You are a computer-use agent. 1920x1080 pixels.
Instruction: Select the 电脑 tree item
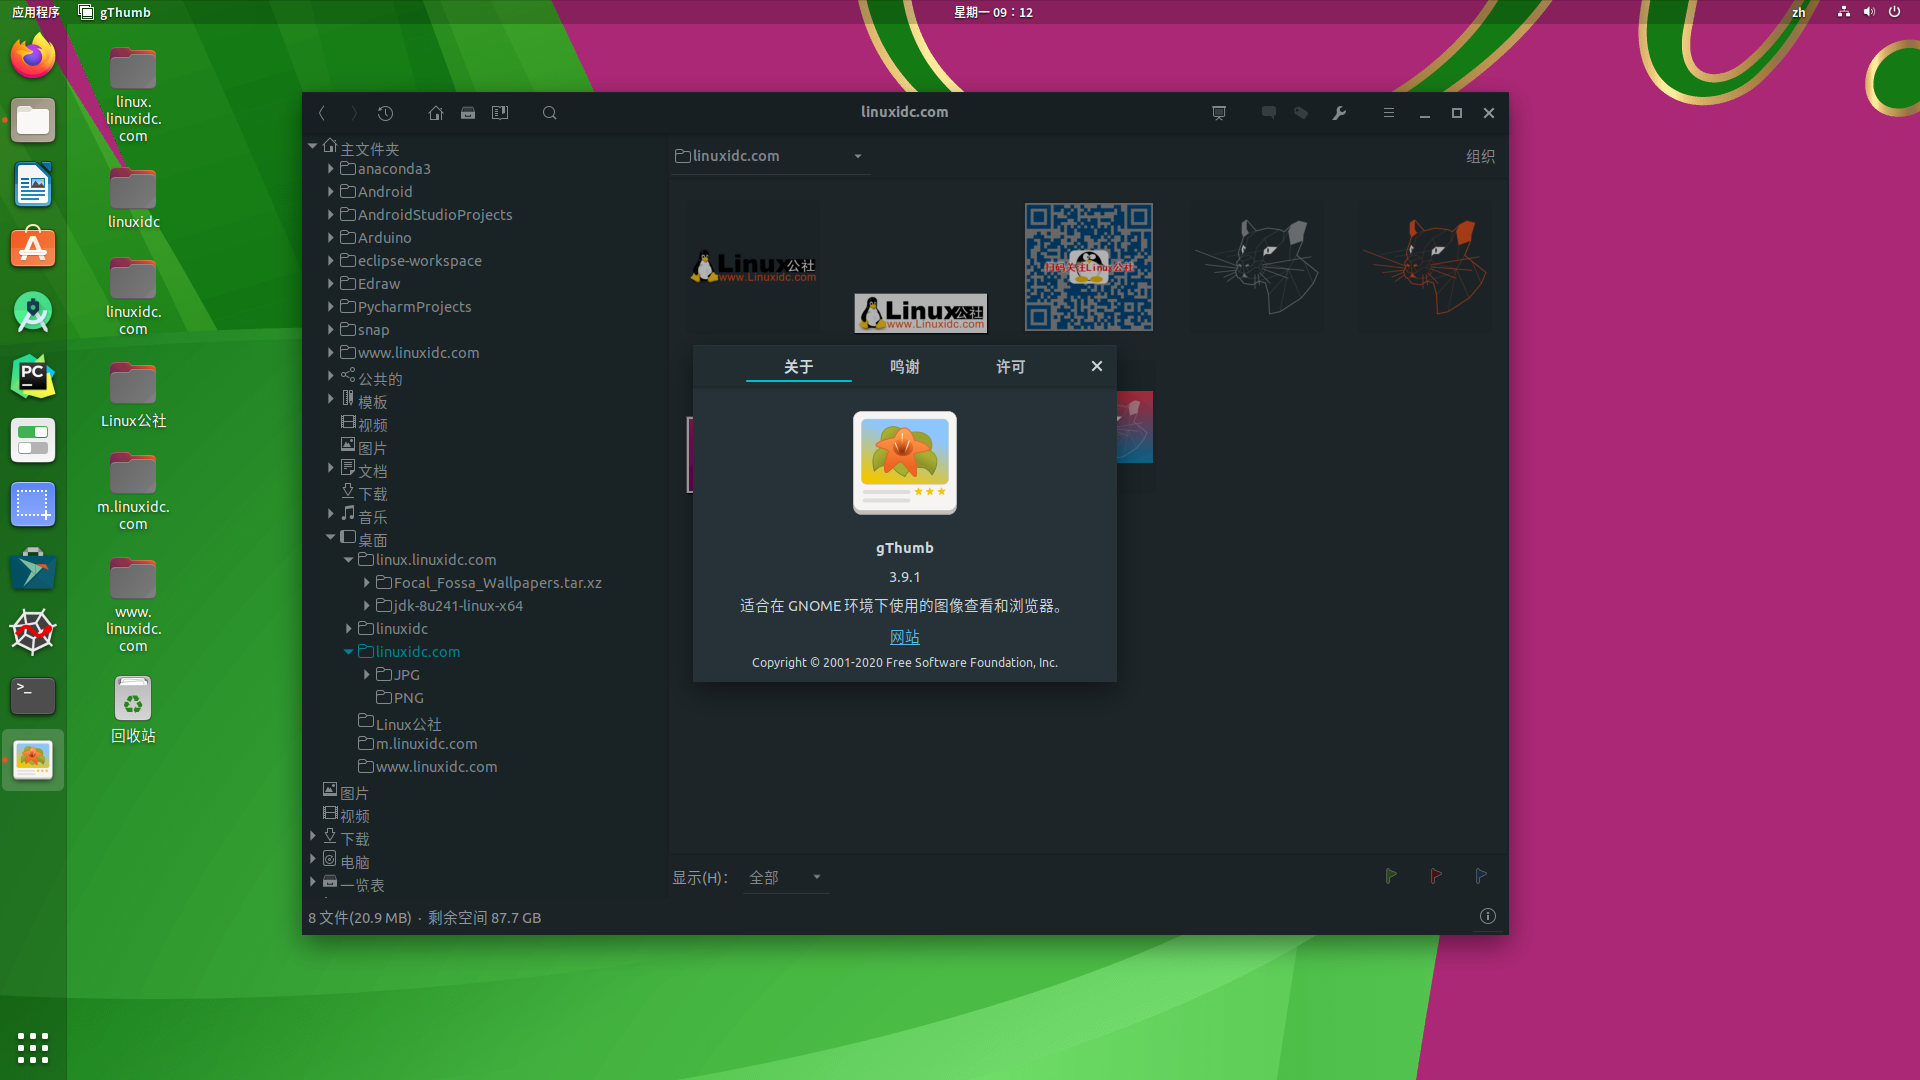tap(346, 860)
